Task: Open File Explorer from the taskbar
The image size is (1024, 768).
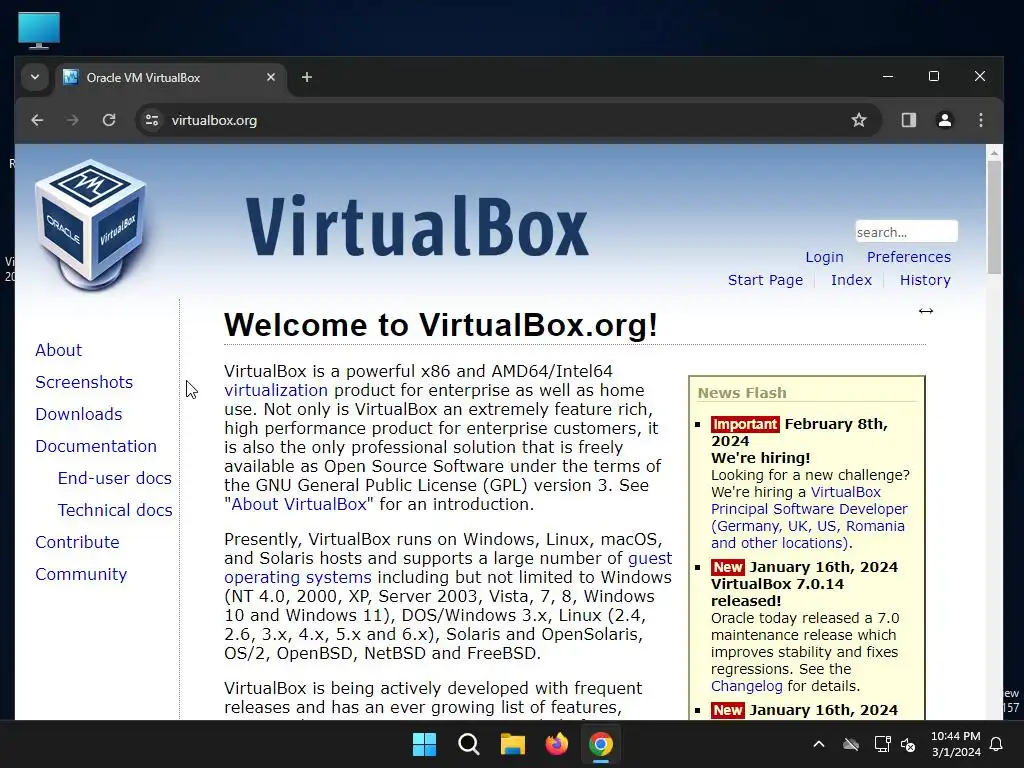Action: [x=513, y=744]
